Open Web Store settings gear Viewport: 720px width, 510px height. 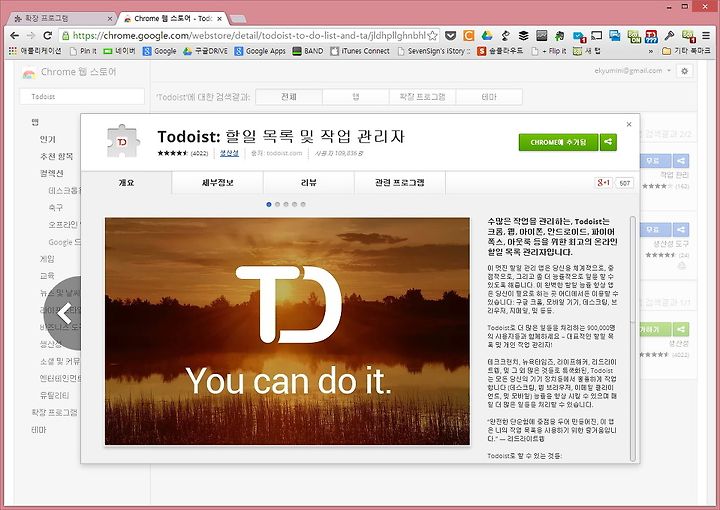coord(684,71)
